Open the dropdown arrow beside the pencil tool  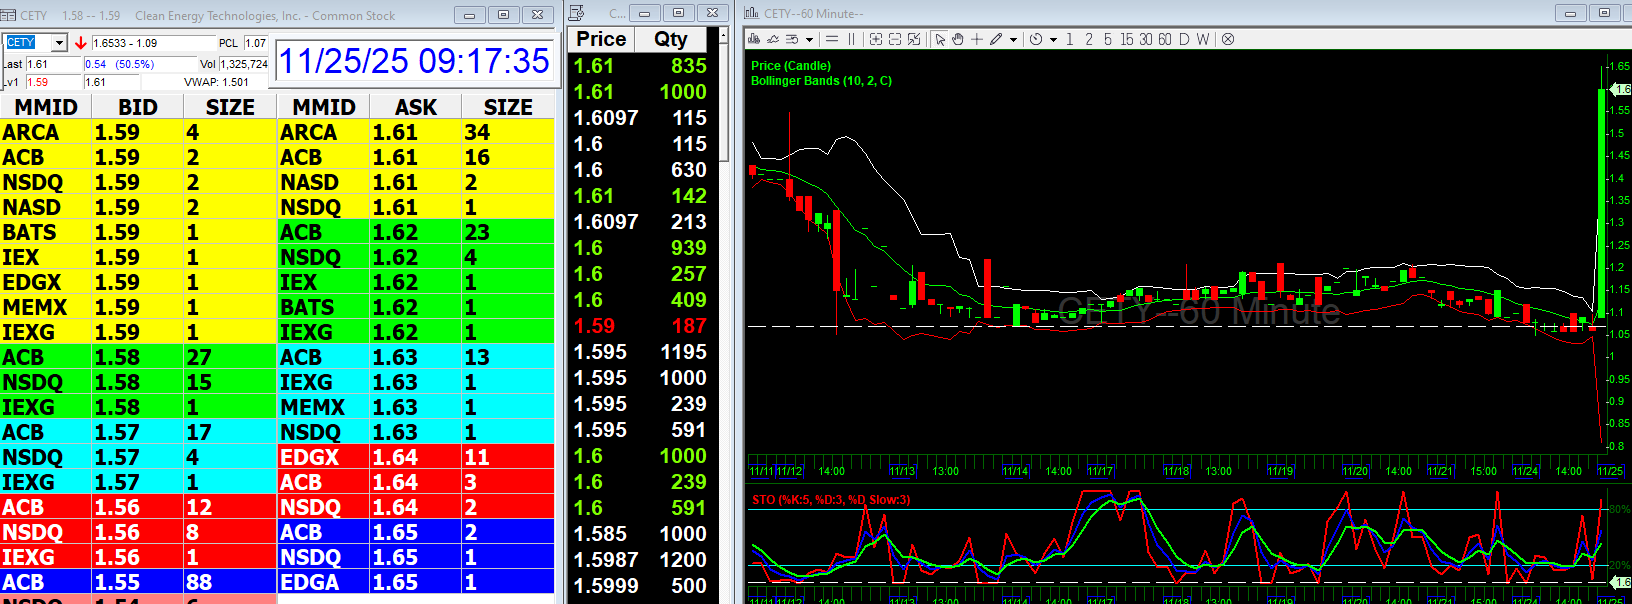(1013, 40)
